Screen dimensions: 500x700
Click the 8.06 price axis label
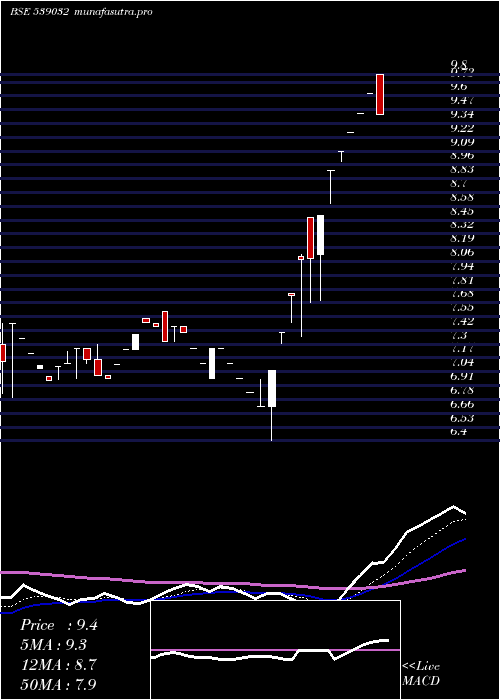click(x=462, y=252)
